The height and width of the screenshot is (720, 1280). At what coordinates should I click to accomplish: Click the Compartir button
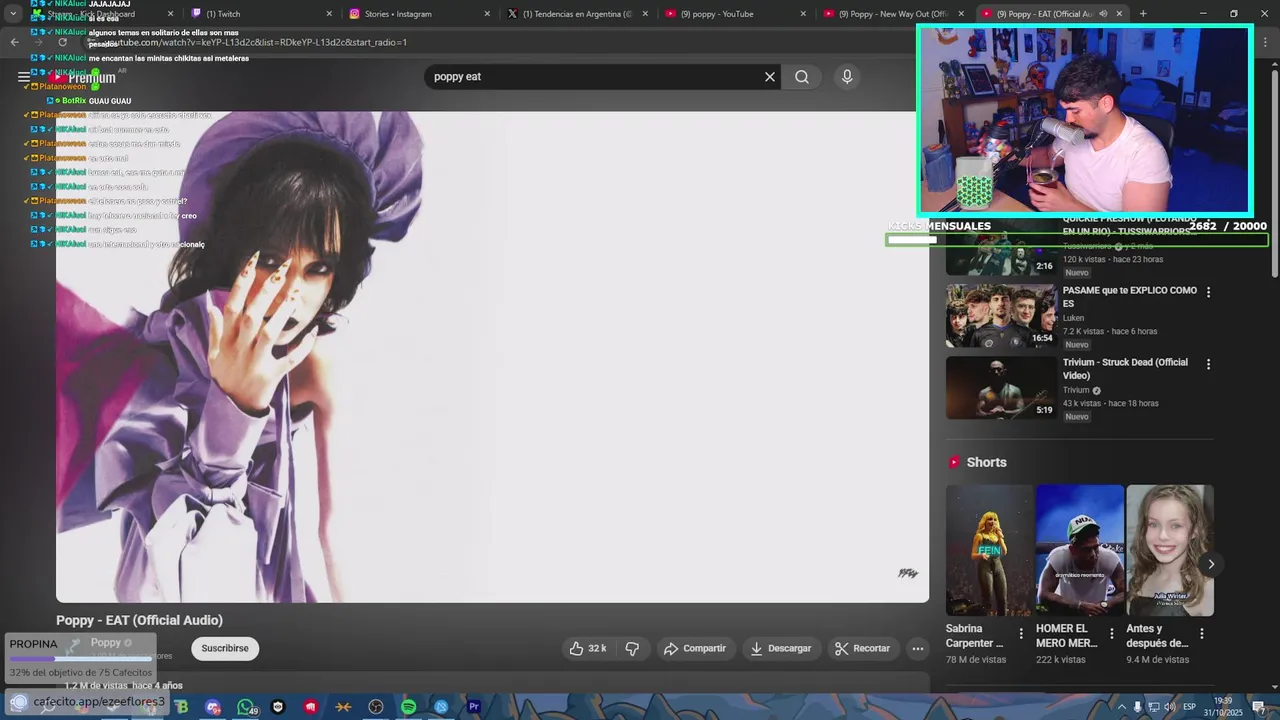695,648
